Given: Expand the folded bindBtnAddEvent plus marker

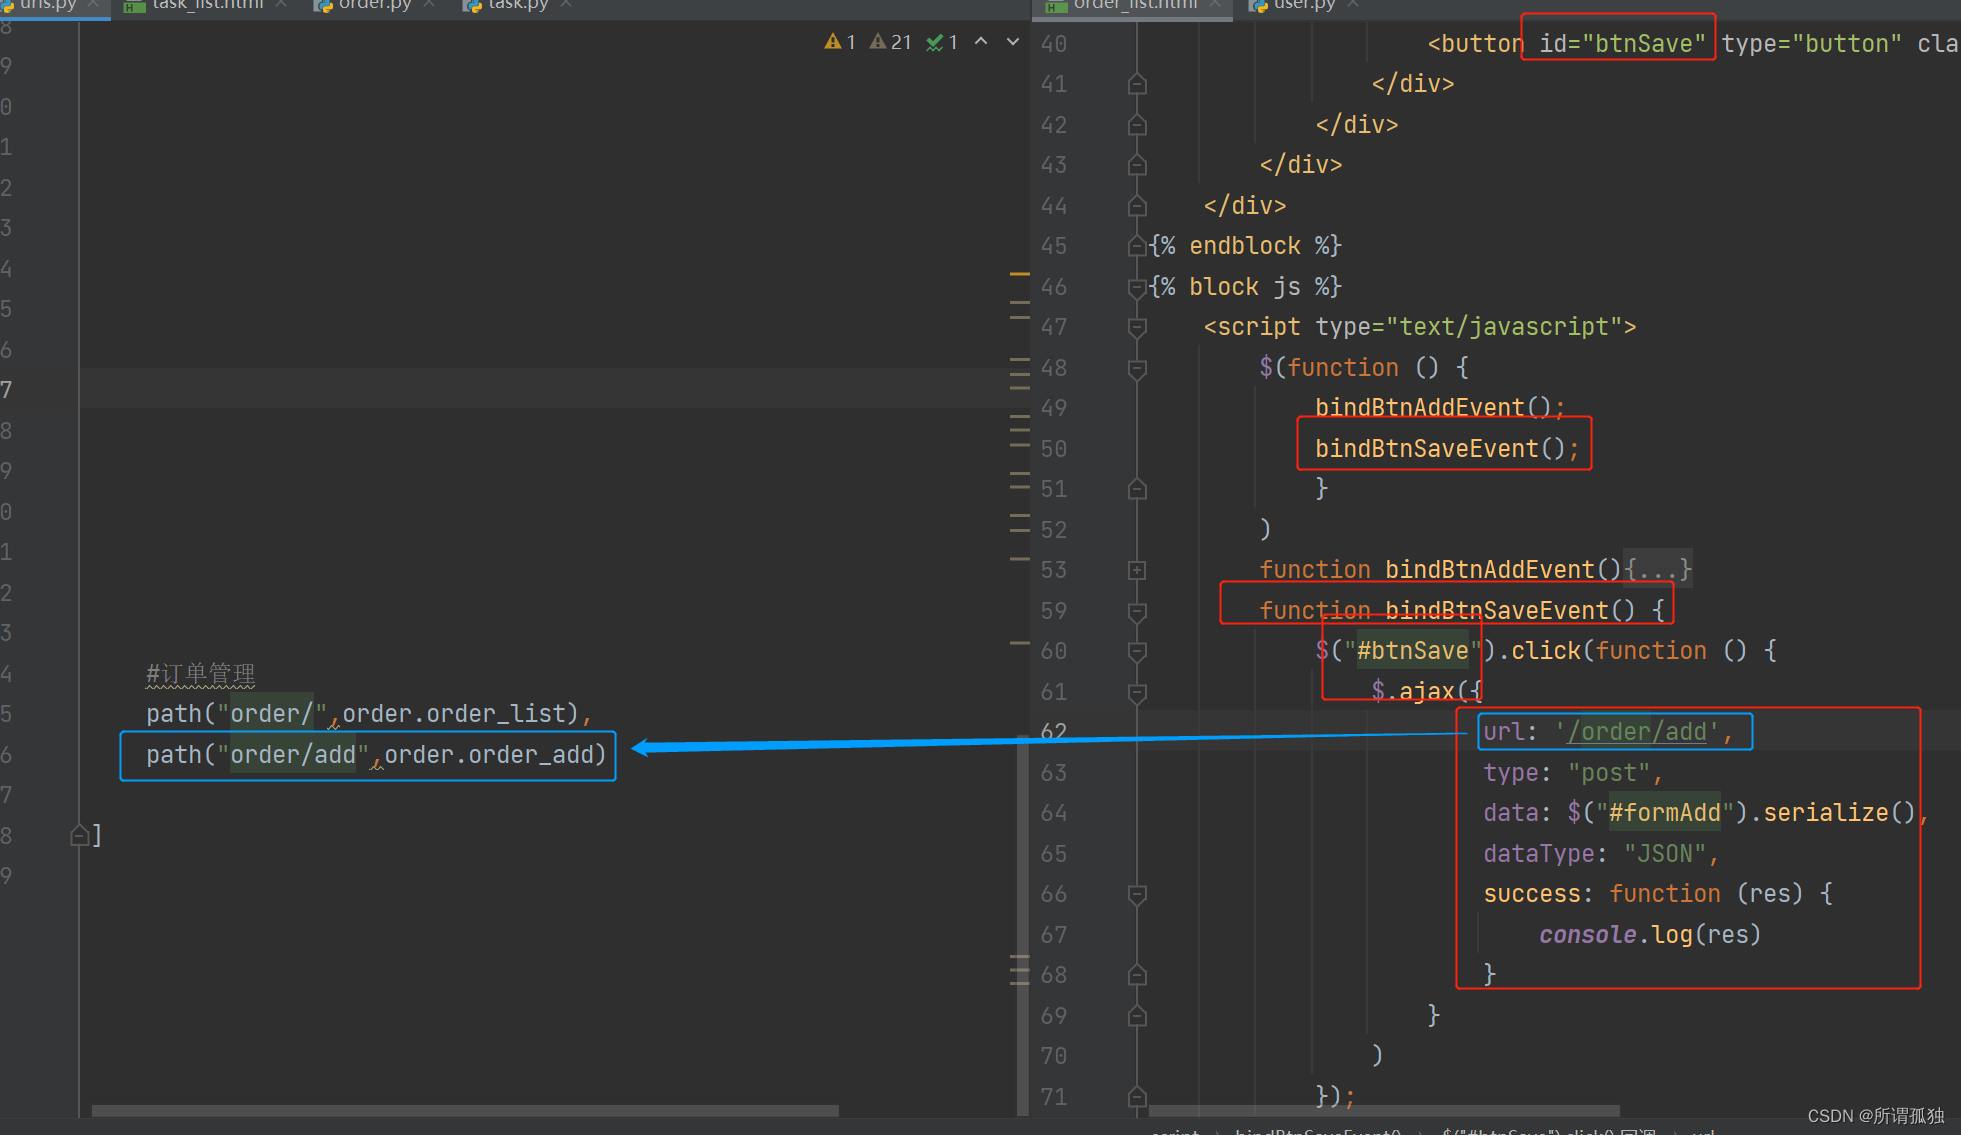Looking at the screenshot, I should [1137, 570].
